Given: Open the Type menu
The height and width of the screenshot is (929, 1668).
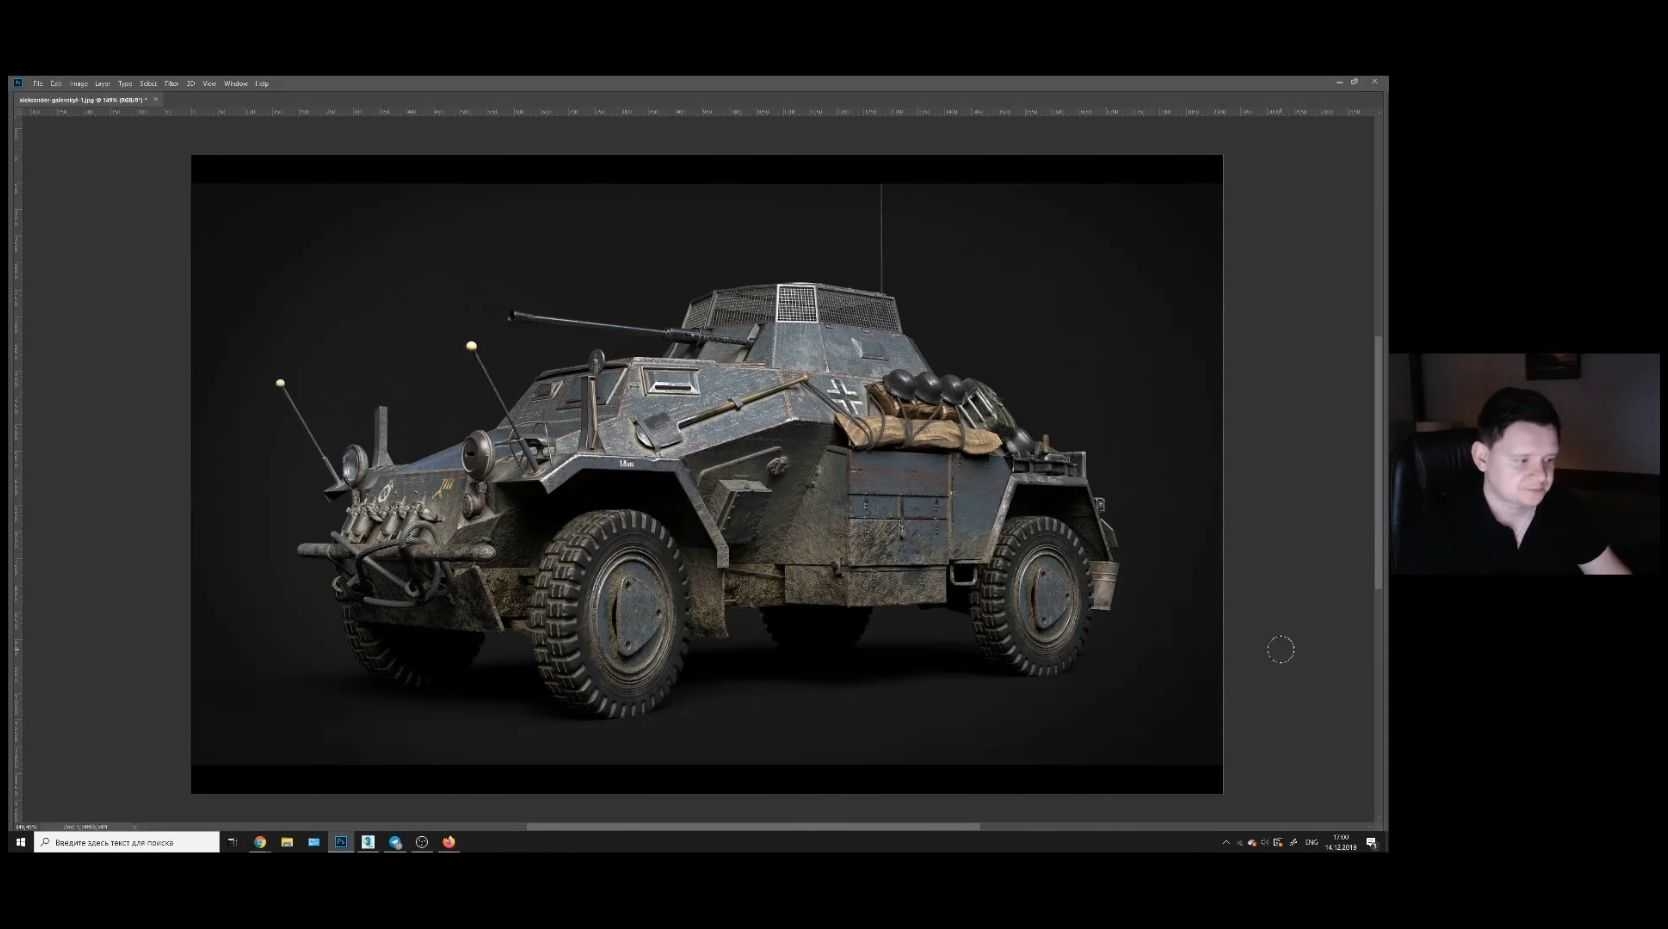Looking at the screenshot, I should click(125, 84).
